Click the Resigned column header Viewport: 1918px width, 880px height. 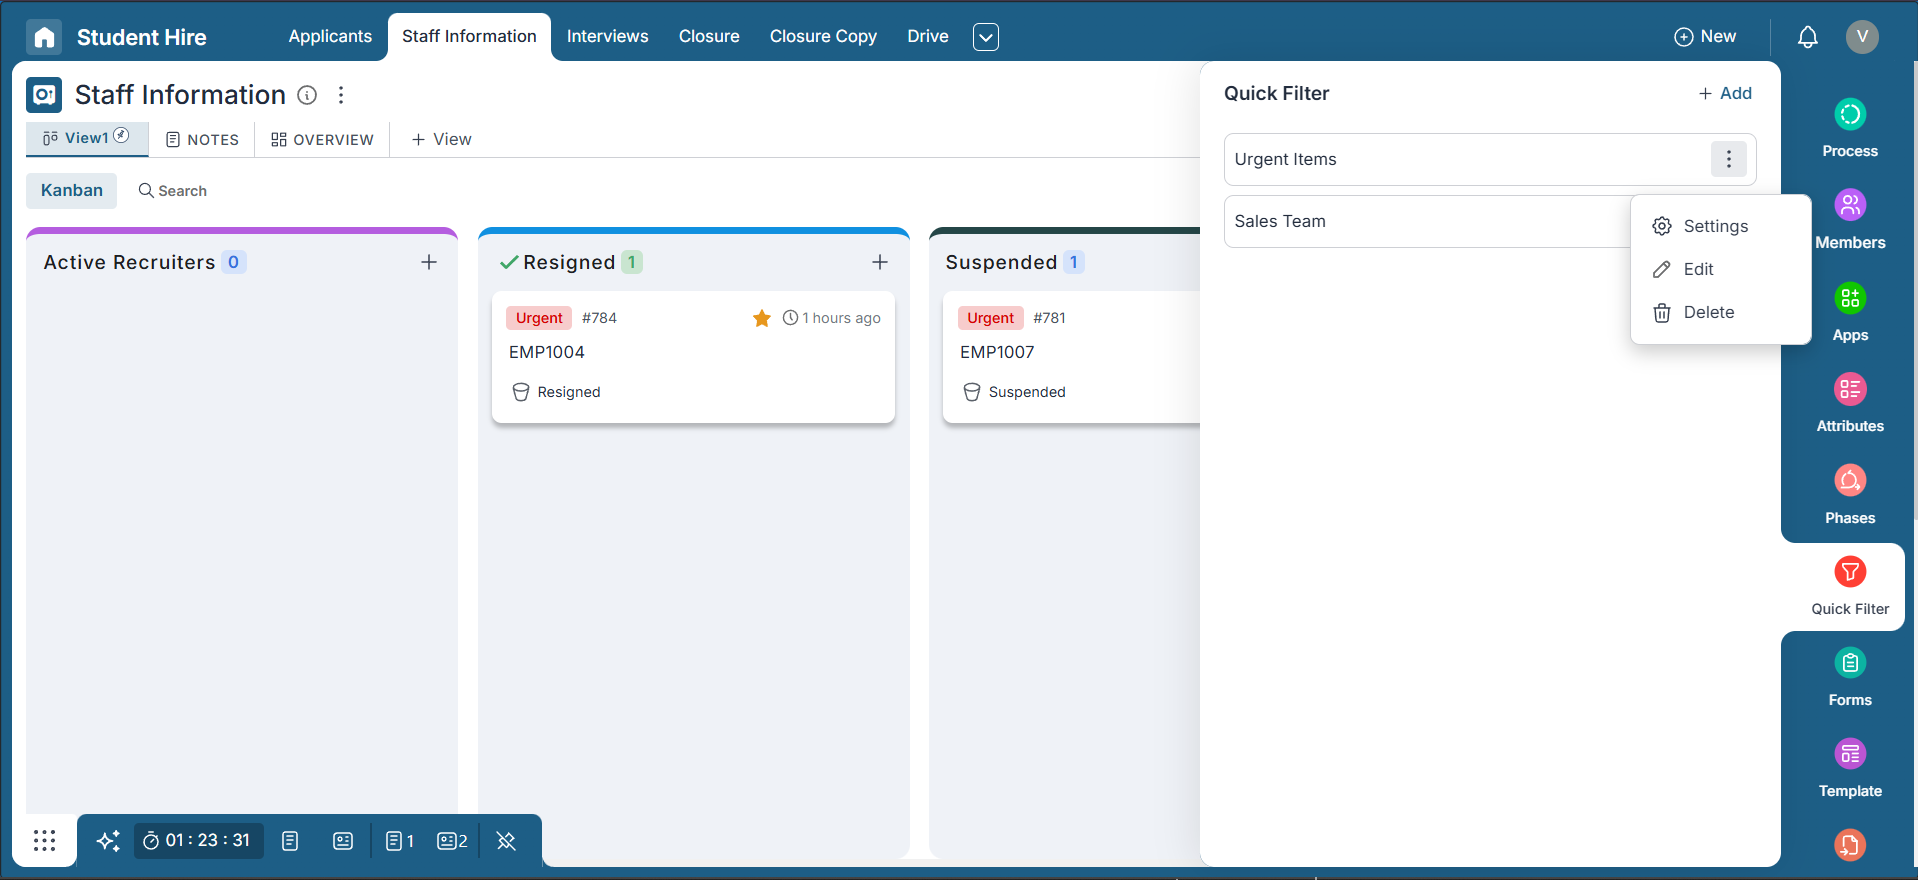pyautogui.click(x=569, y=262)
